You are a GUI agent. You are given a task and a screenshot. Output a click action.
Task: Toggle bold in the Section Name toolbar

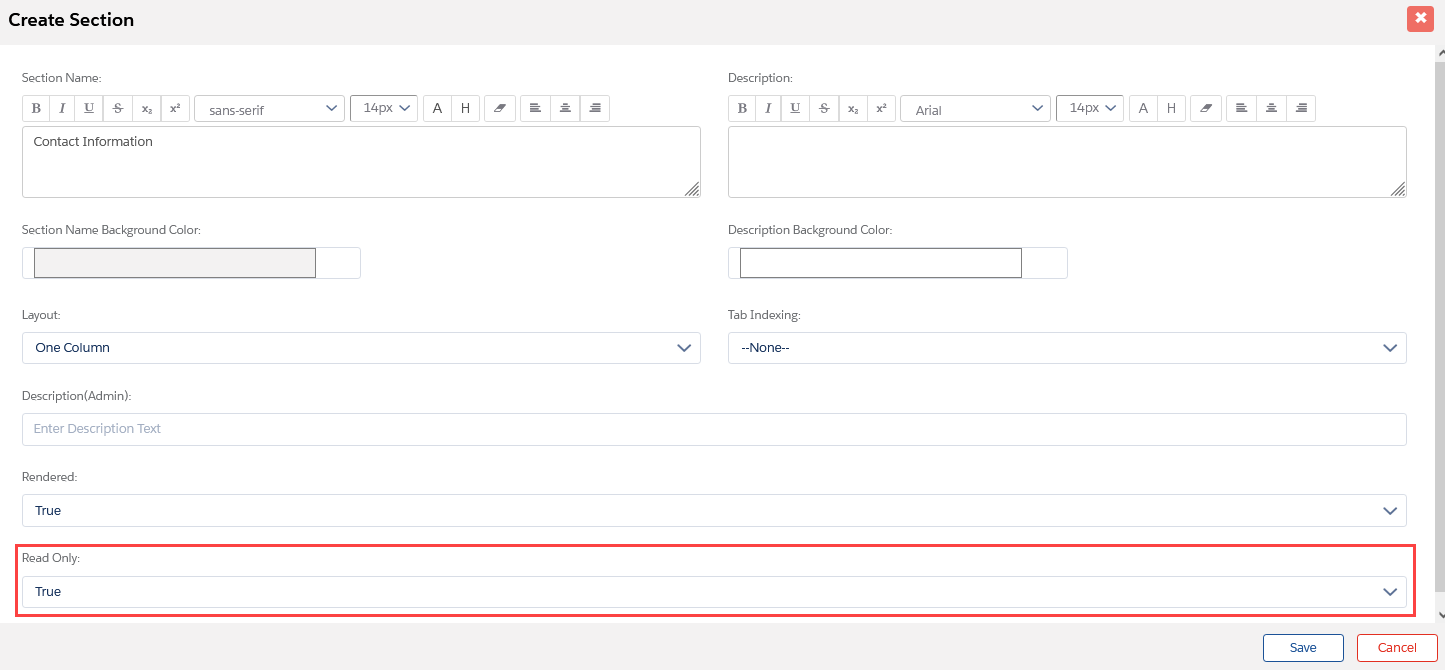tap(36, 108)
